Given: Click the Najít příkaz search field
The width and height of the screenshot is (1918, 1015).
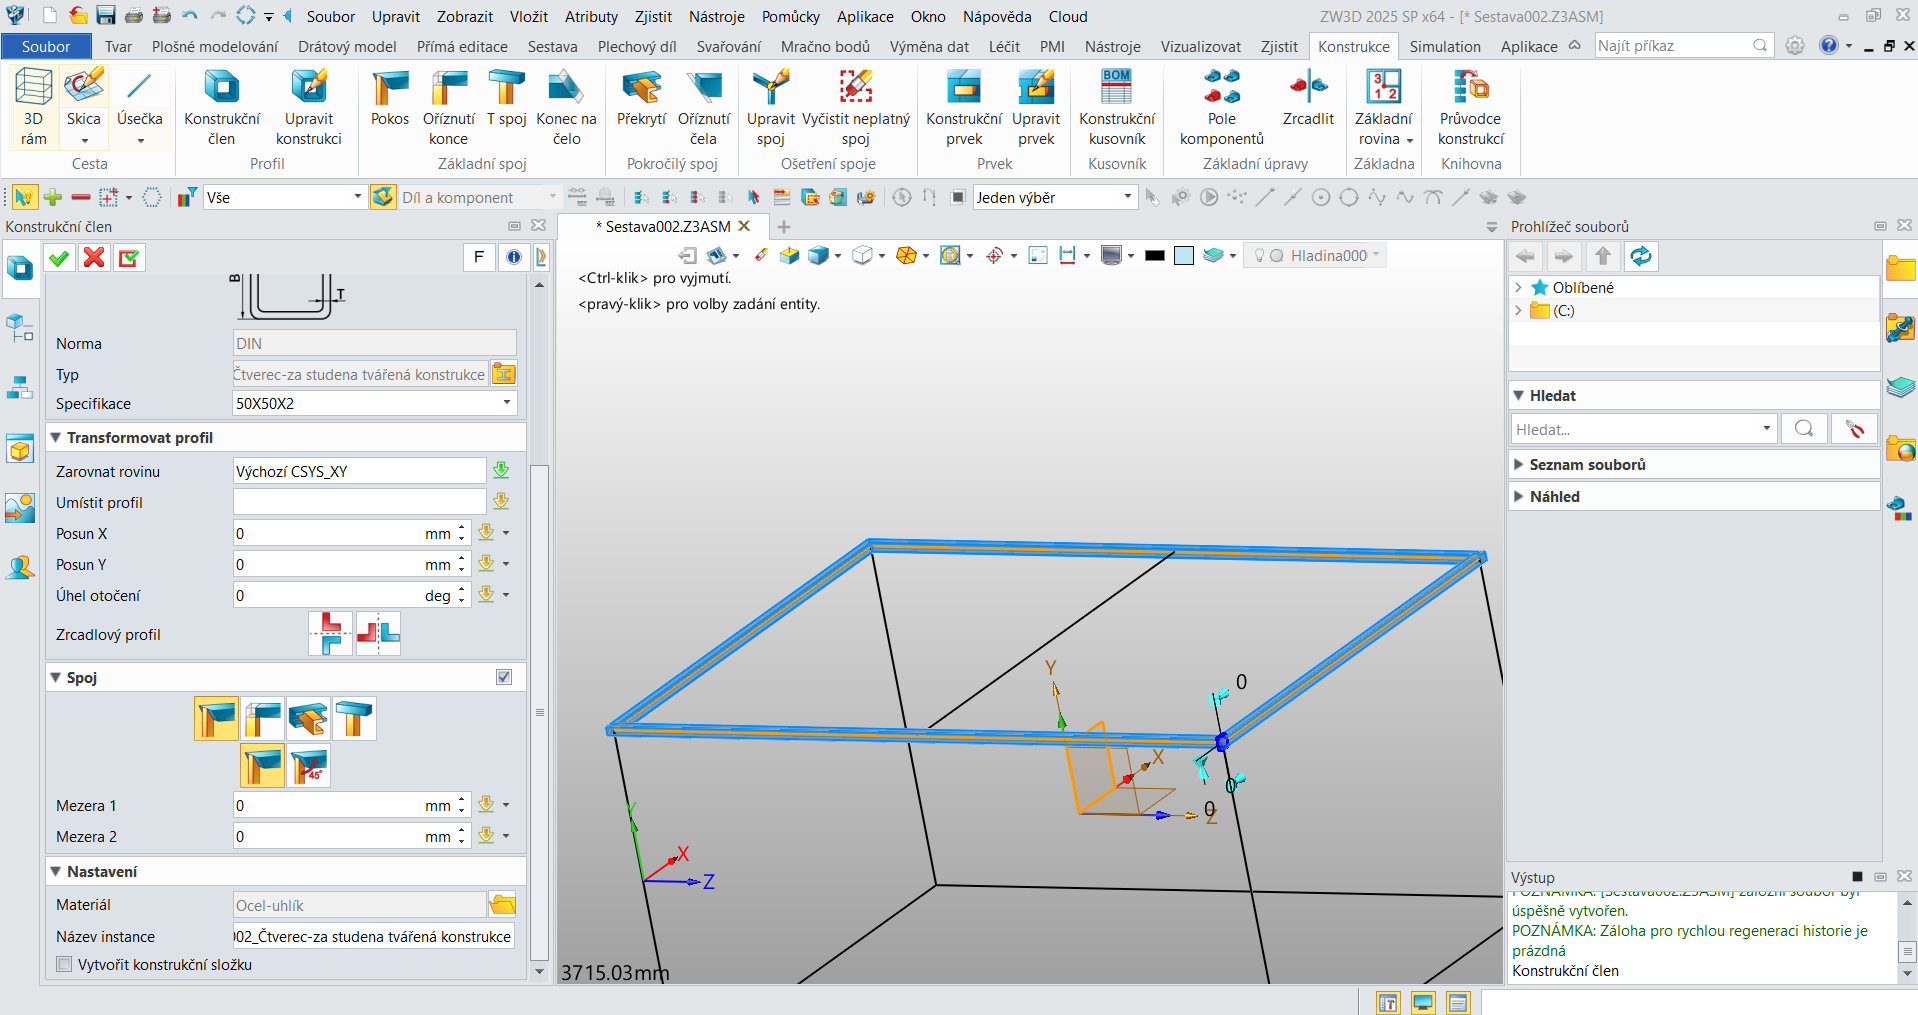Looking at the screenshot, I should click(x=1684, y=46).
